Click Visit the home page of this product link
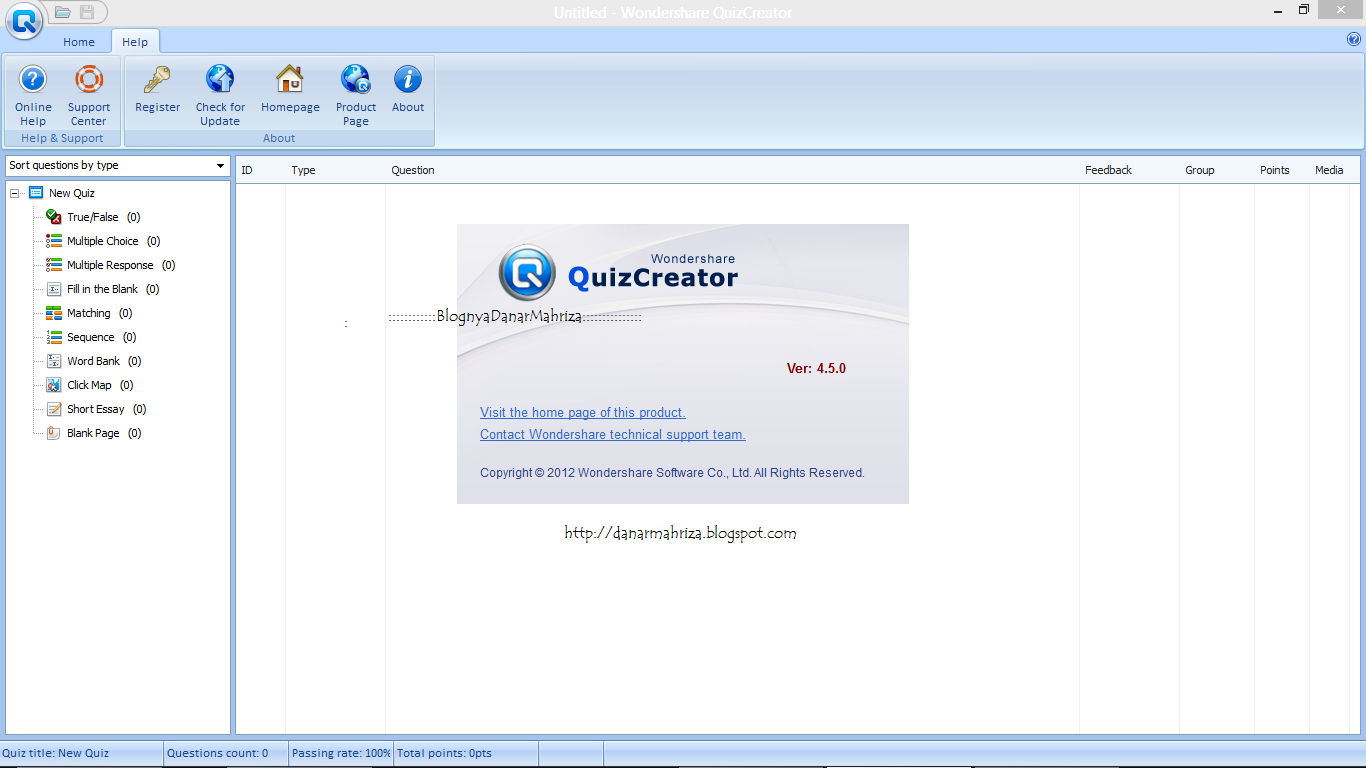The image size is (1366, 768). 583,412
